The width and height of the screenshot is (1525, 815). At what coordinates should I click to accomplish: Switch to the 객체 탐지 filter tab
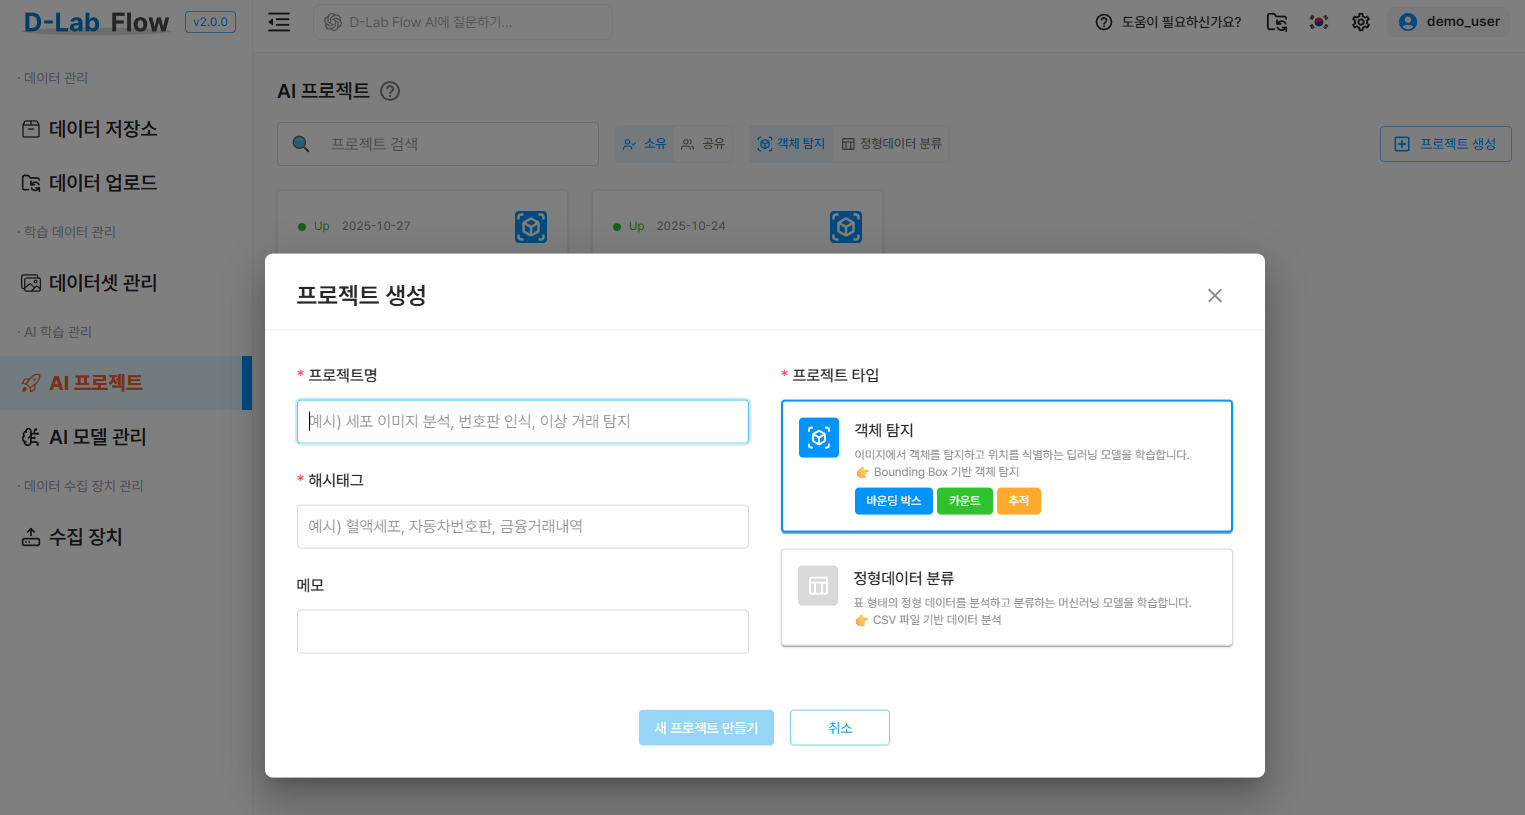click(x=790, y=143)
